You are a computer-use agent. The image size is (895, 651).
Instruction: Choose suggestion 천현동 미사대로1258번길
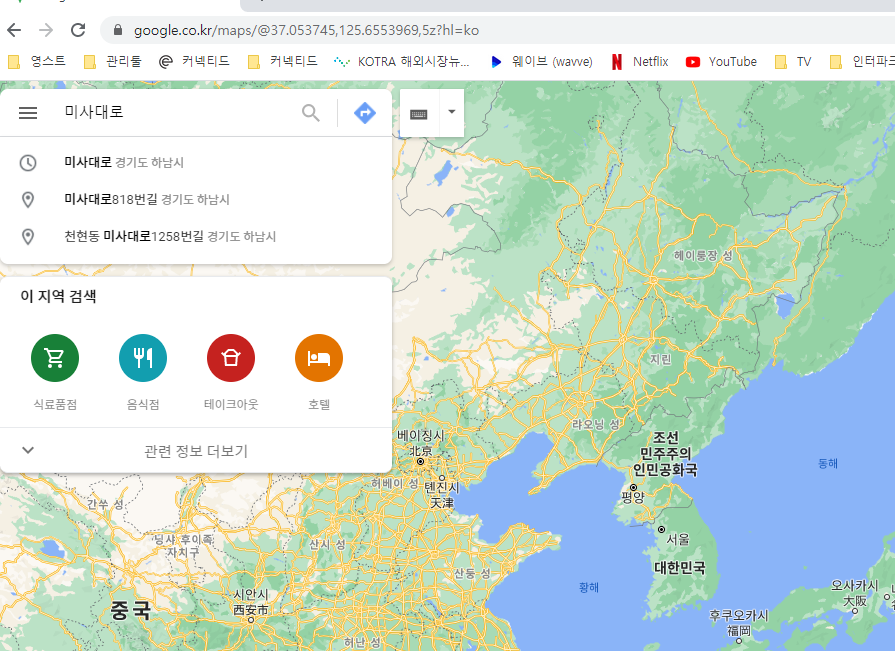click(170, 237)
